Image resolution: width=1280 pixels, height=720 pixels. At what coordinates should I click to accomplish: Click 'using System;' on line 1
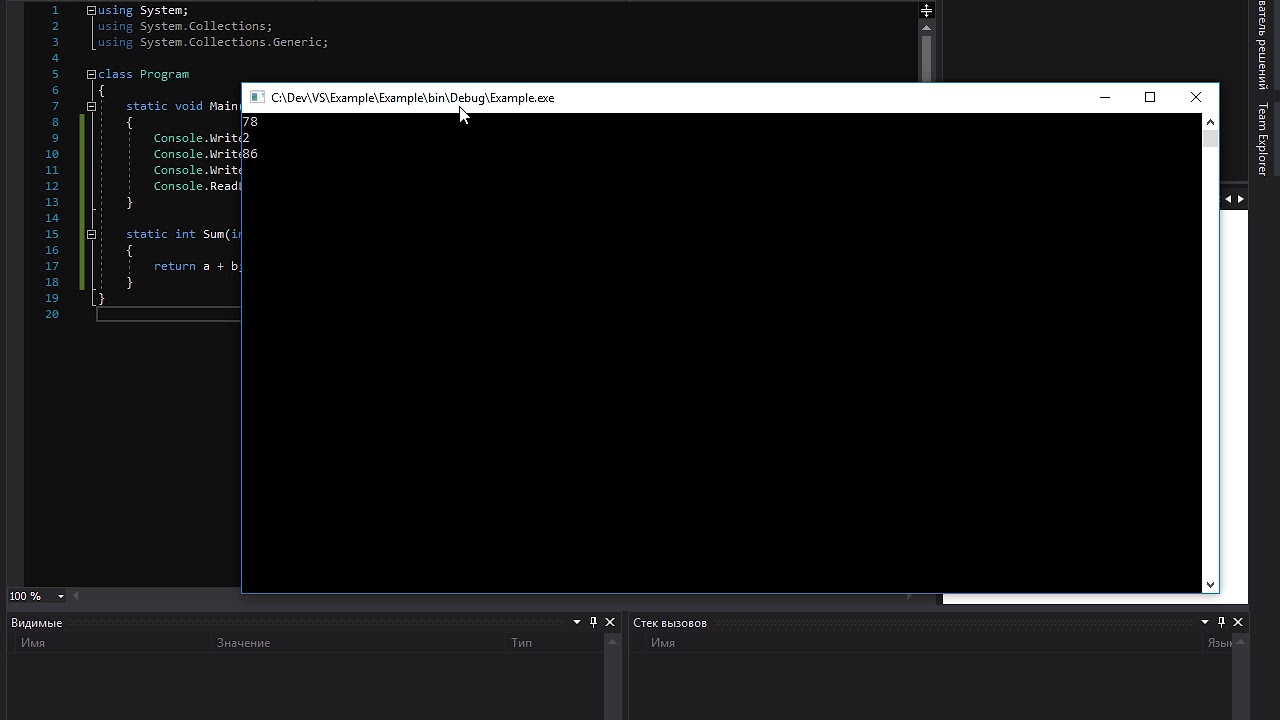pyautogui.click(x=143, y=10)
